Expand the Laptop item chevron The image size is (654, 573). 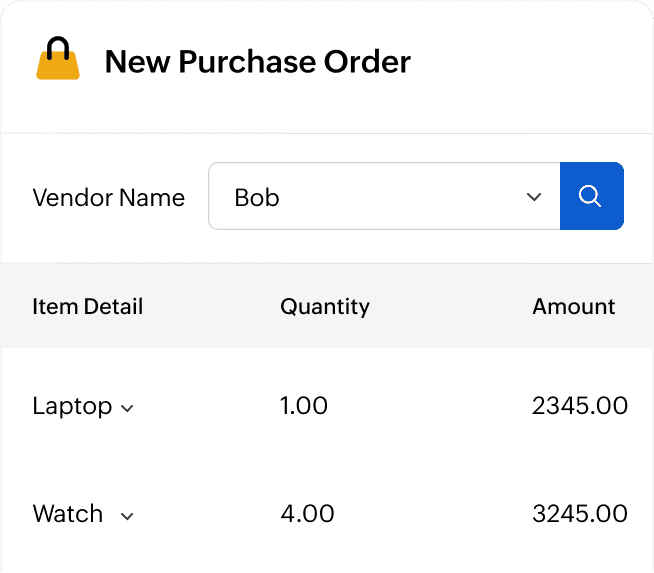(x=127, y=408)
